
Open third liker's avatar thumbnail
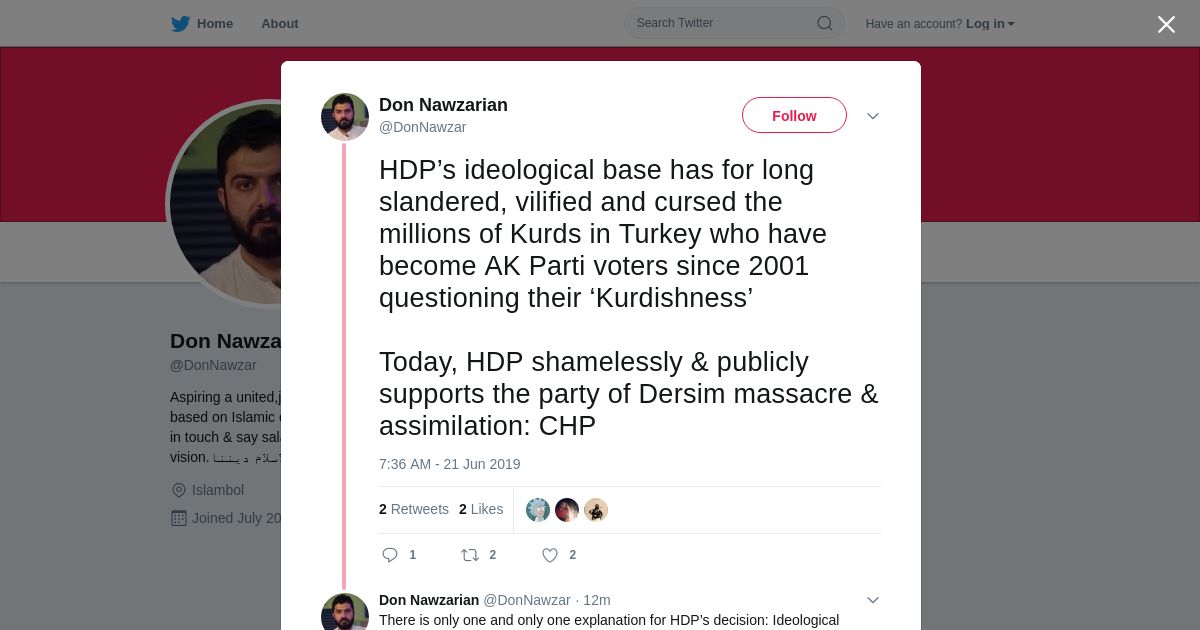596,510
